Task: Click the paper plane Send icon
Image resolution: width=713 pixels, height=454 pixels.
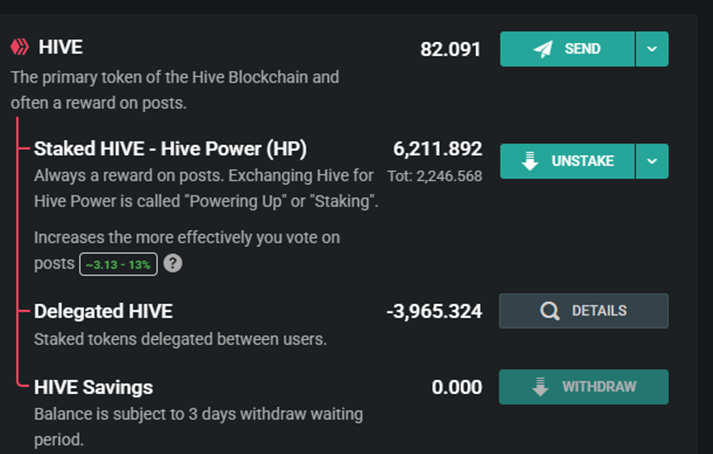Action: tap(543, 49)
